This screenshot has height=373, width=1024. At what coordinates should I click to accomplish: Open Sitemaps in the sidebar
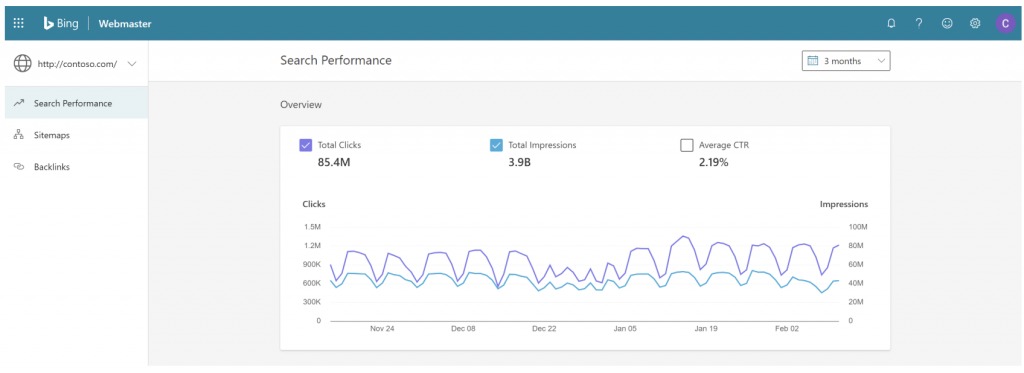pos(76,135)
